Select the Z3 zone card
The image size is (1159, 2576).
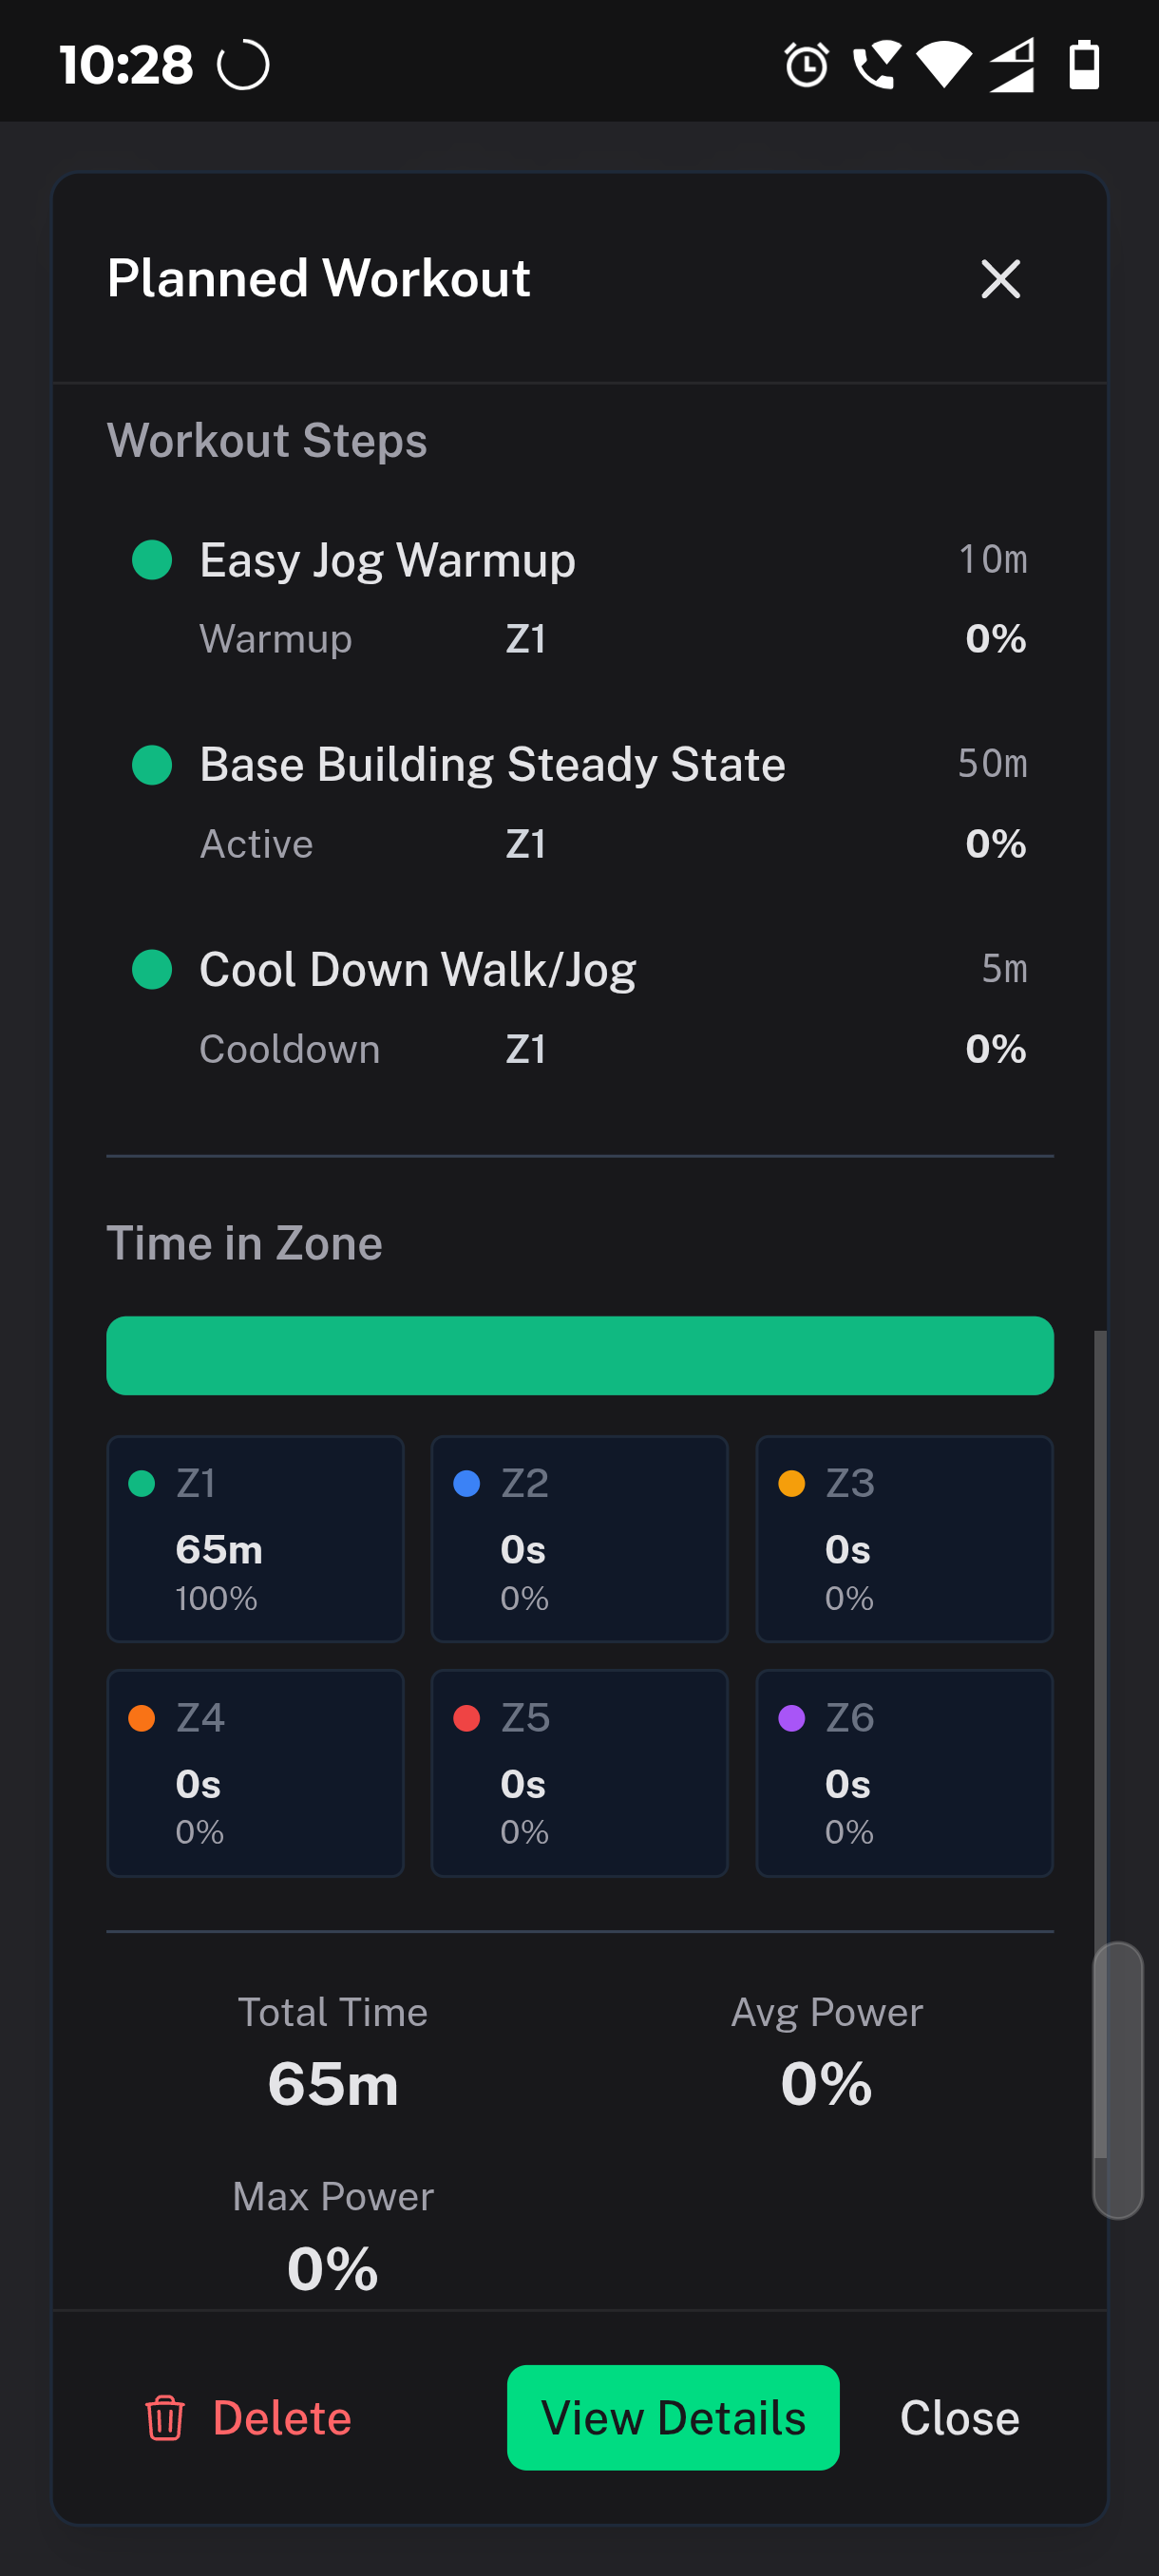pyautogui.click(x=904, y=1539)
